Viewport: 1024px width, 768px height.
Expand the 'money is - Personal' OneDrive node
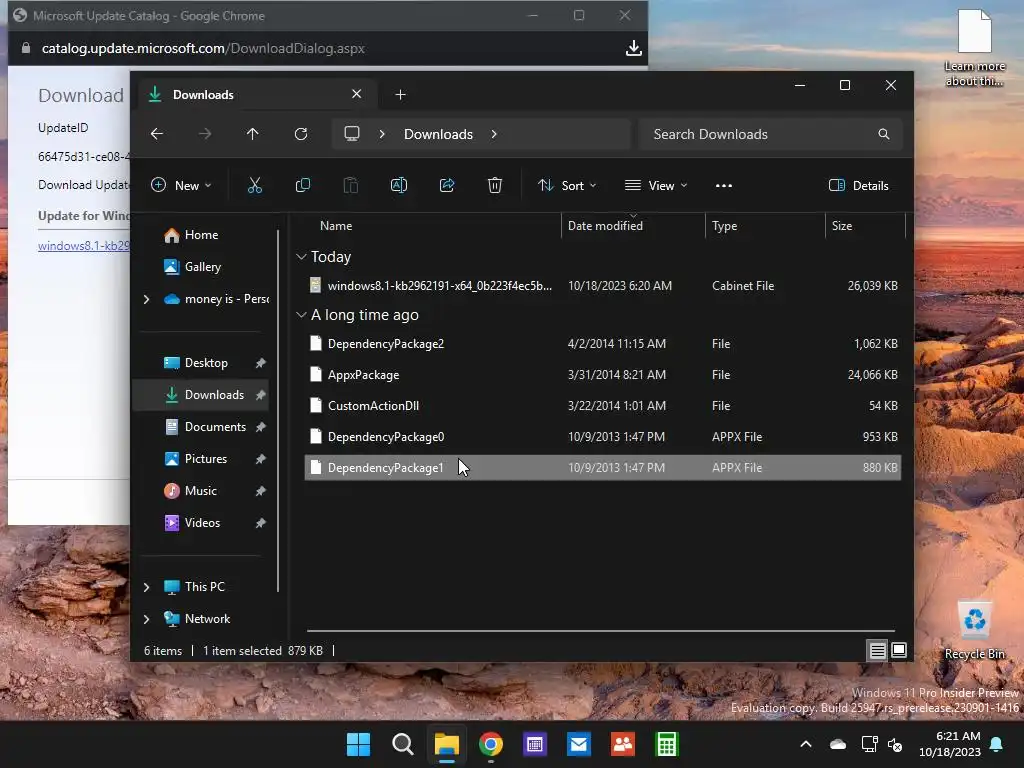(146, 299)
